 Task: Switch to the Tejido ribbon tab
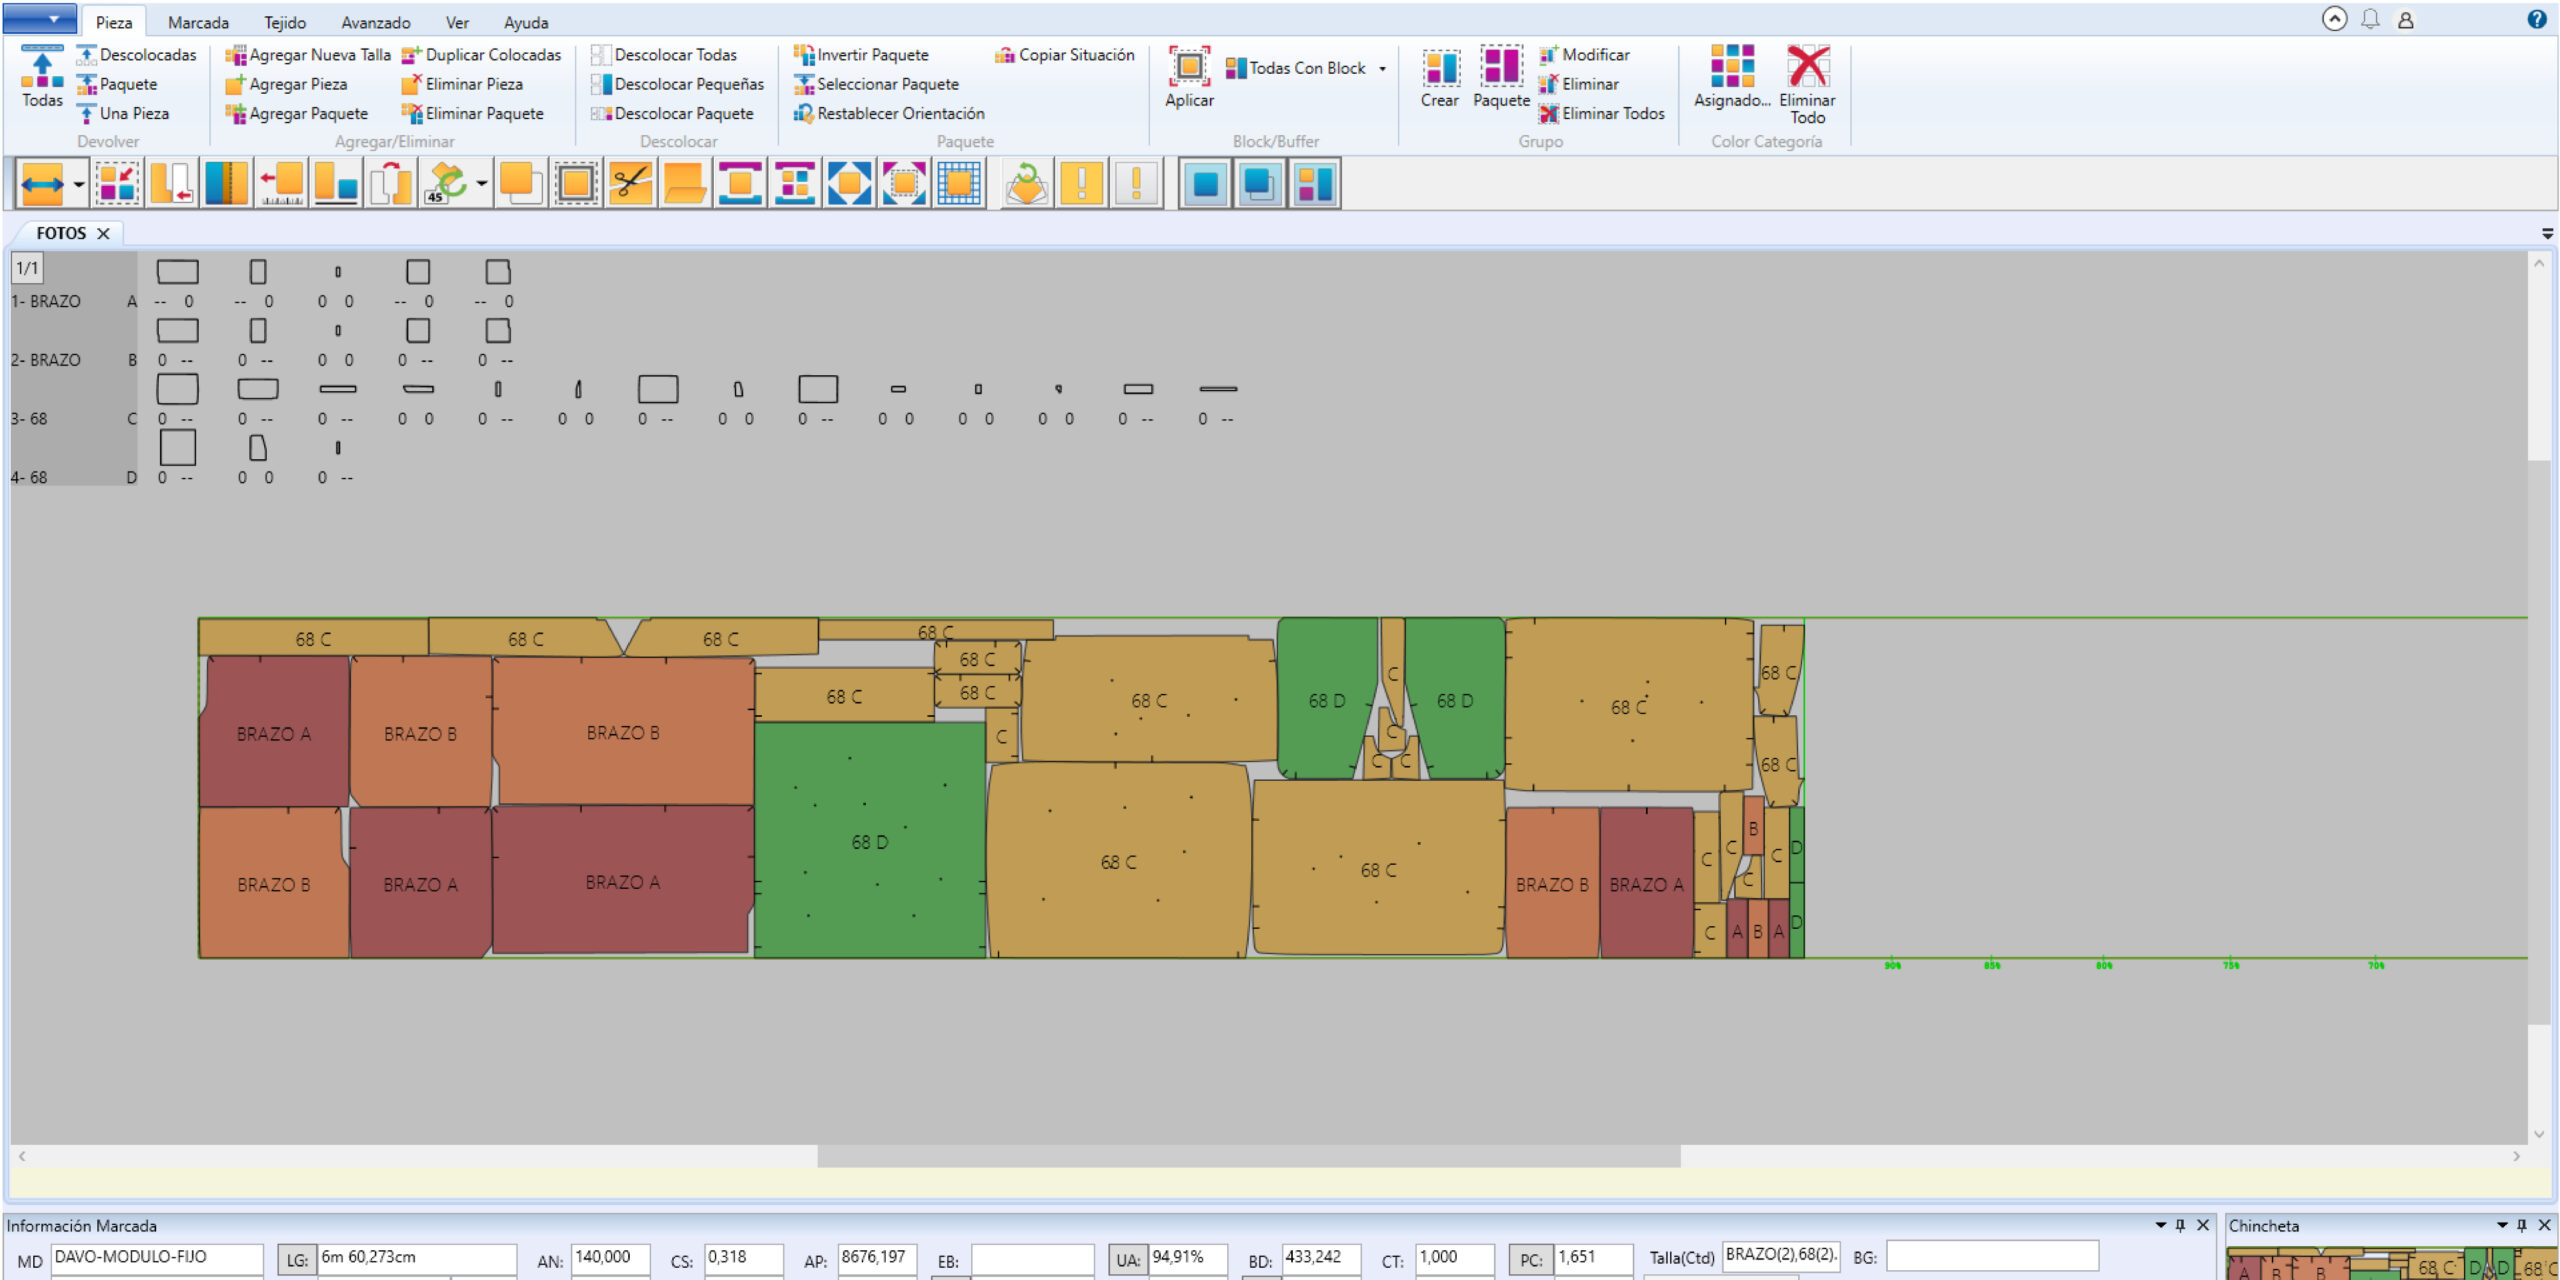click(285, 22)
